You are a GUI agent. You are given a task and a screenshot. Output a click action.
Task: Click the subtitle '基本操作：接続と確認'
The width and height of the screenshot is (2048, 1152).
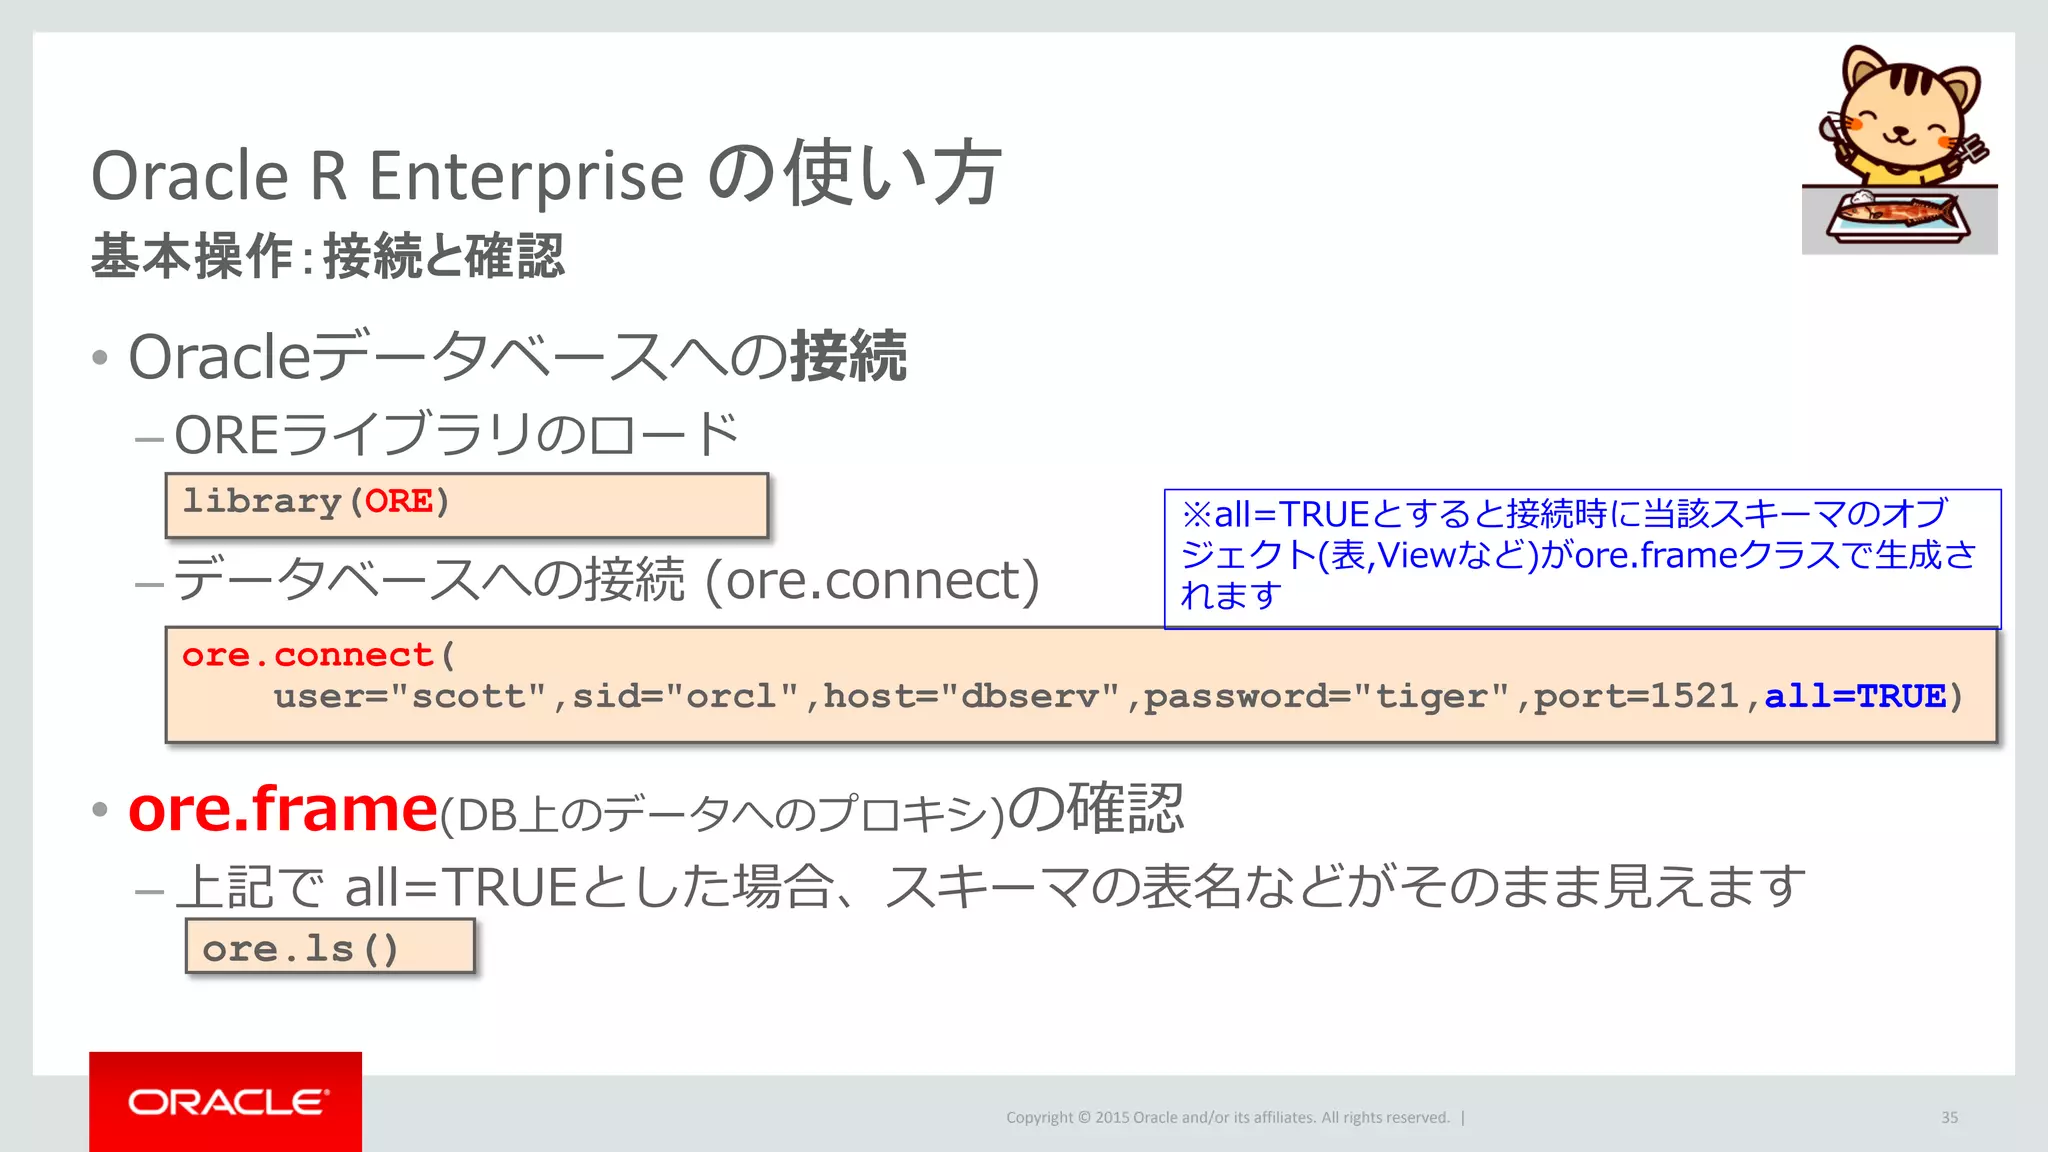328,256
